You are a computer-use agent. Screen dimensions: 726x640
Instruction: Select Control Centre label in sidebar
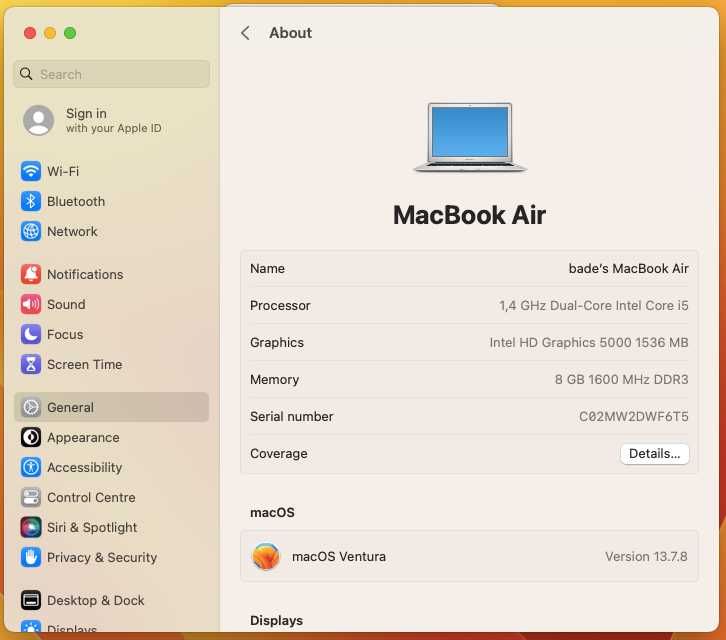91,498
